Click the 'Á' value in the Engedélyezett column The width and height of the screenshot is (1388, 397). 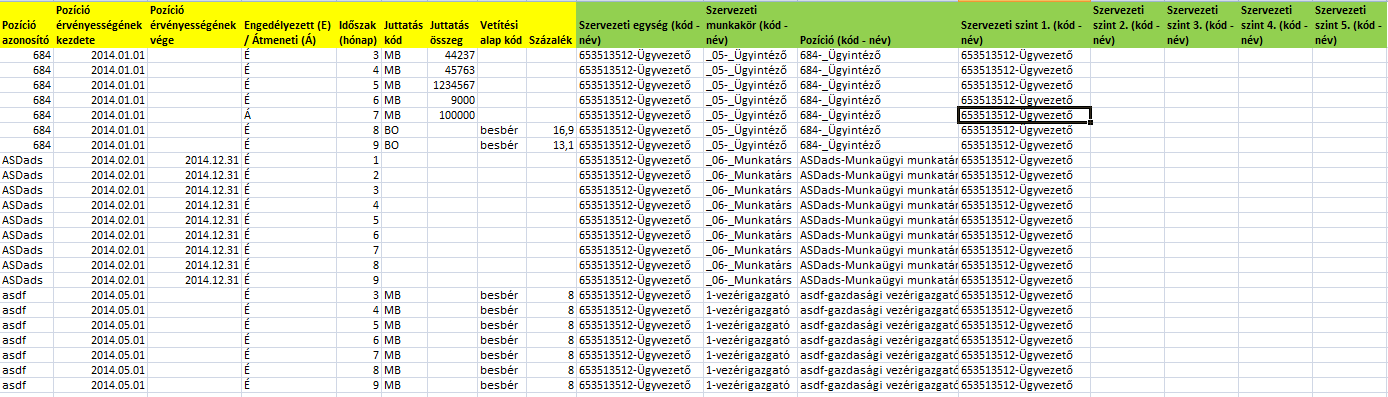[290, 115]
